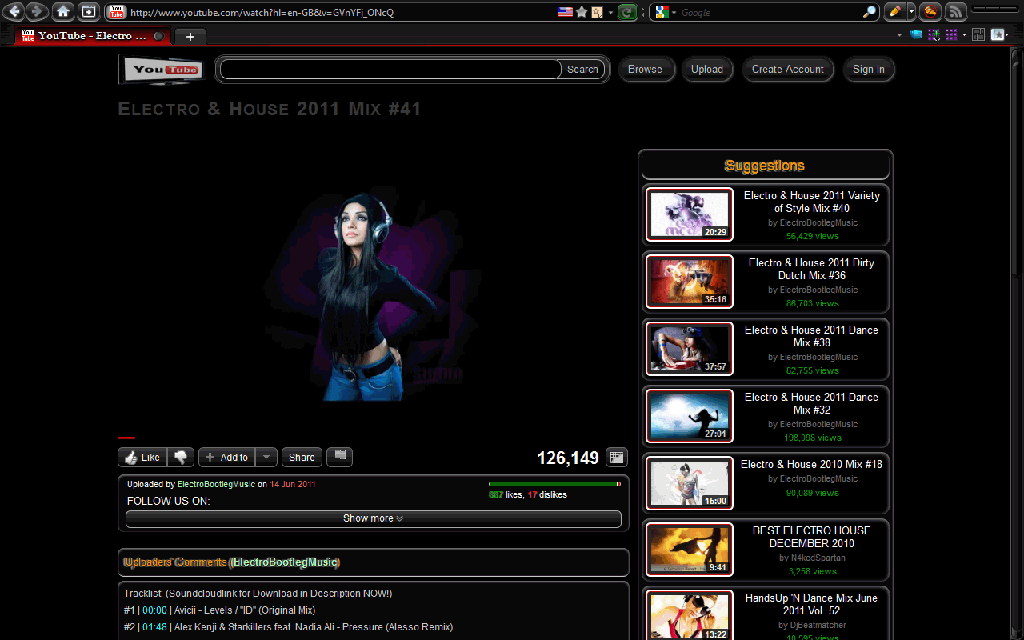
Task: Open the Upload page
Action: click(x=707, y=69)
